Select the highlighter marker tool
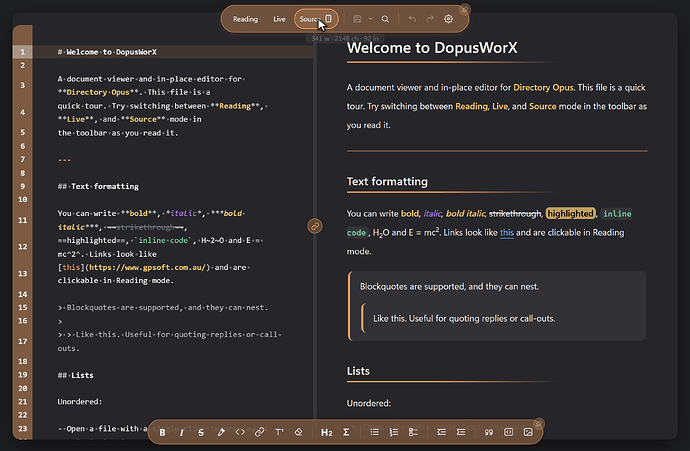The height and width of the screenshot is (451, 690). pos(221,432)
